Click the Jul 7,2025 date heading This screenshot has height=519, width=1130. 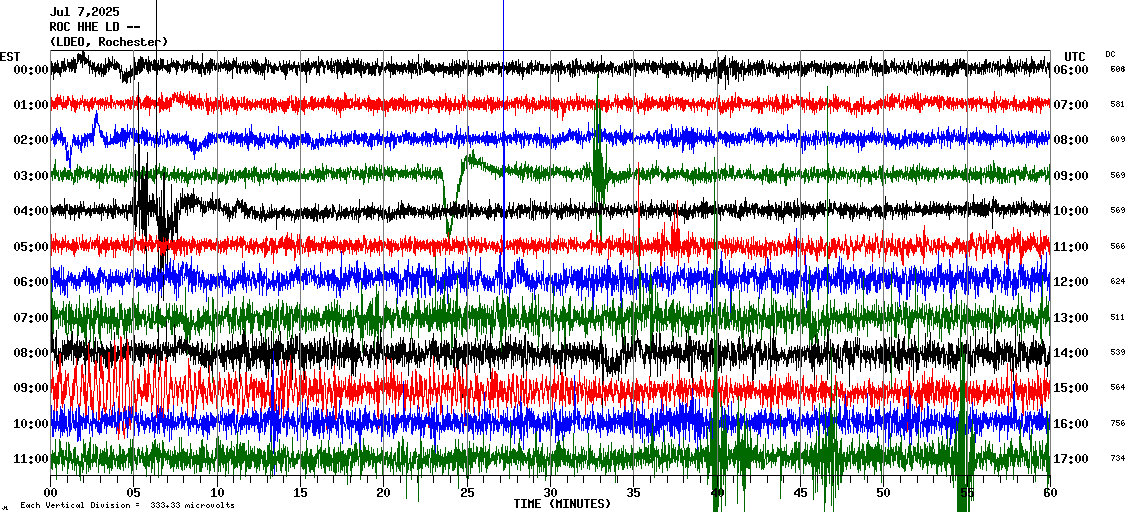(84, 13)
